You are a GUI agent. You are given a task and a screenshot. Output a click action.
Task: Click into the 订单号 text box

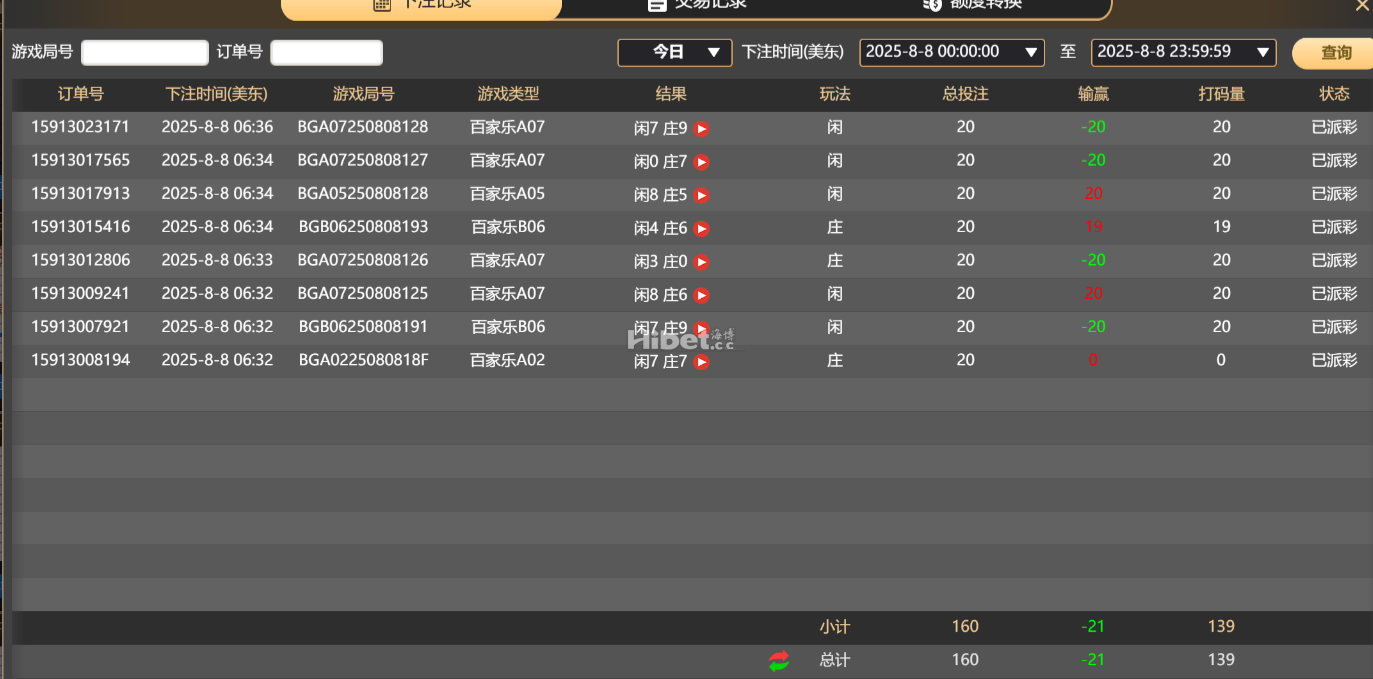tap(327, 53)
